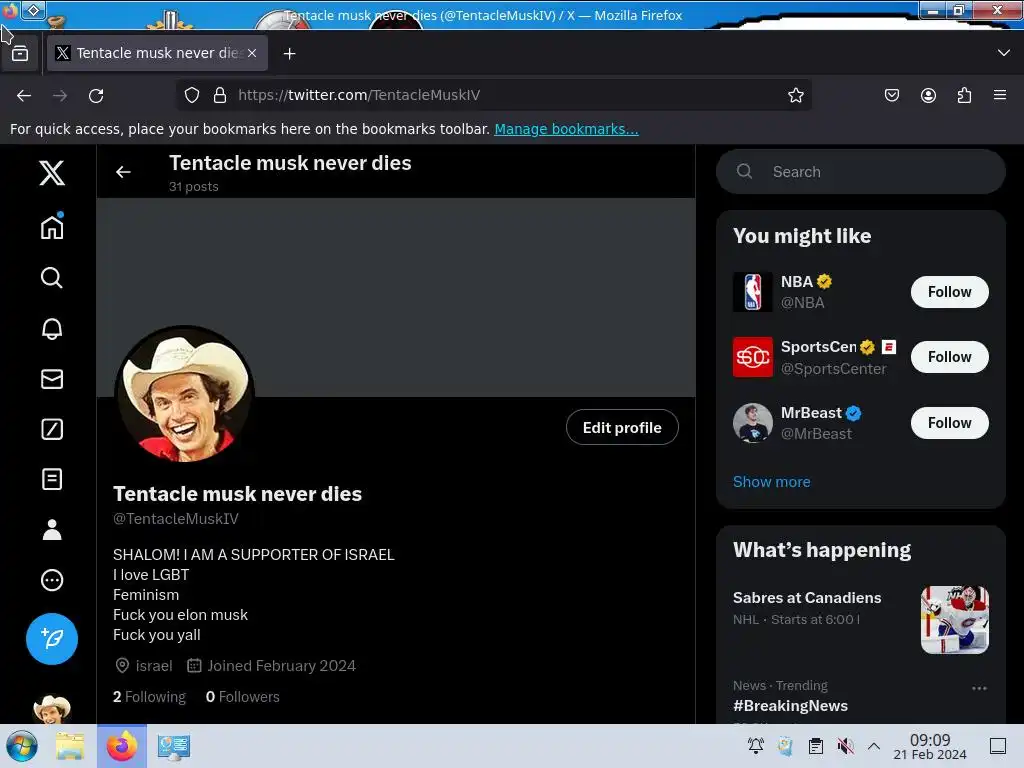Open #BreakingNews trending topic

790,706
